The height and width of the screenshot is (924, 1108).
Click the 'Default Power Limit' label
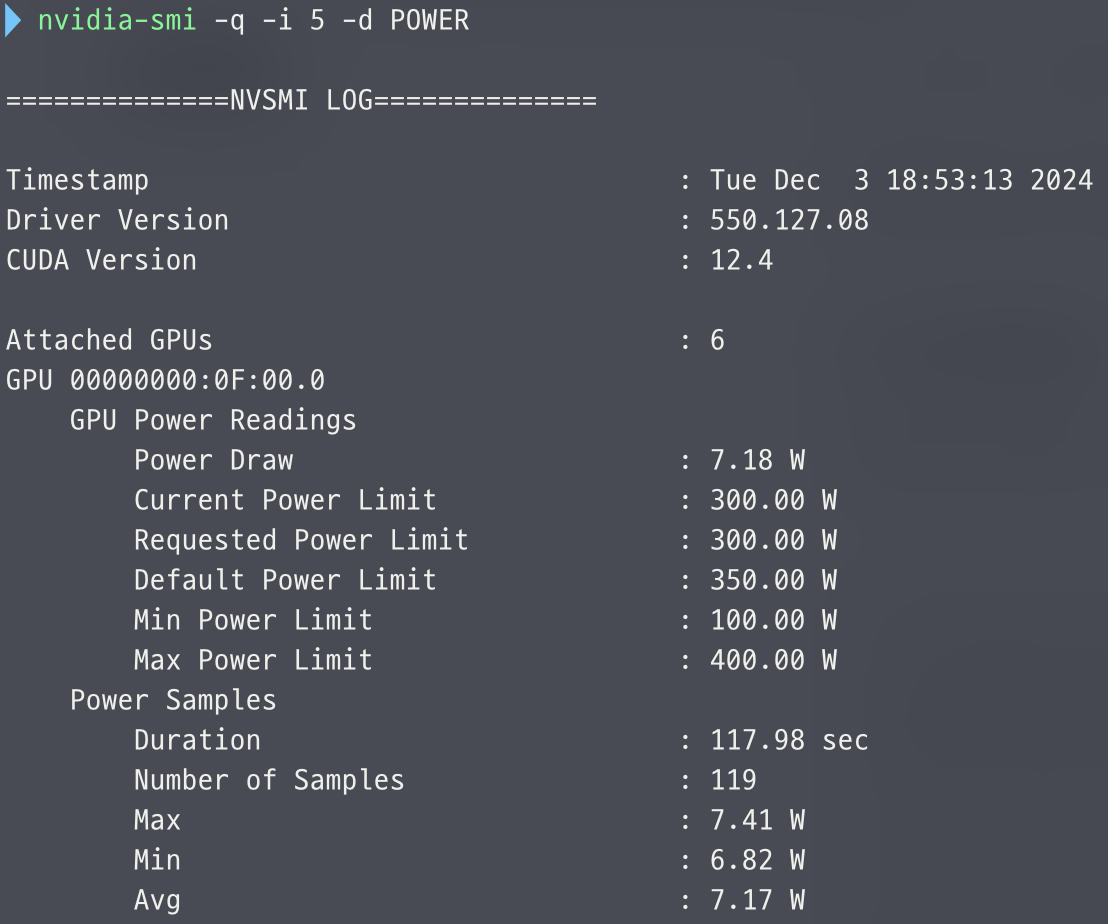pos(285,580)
